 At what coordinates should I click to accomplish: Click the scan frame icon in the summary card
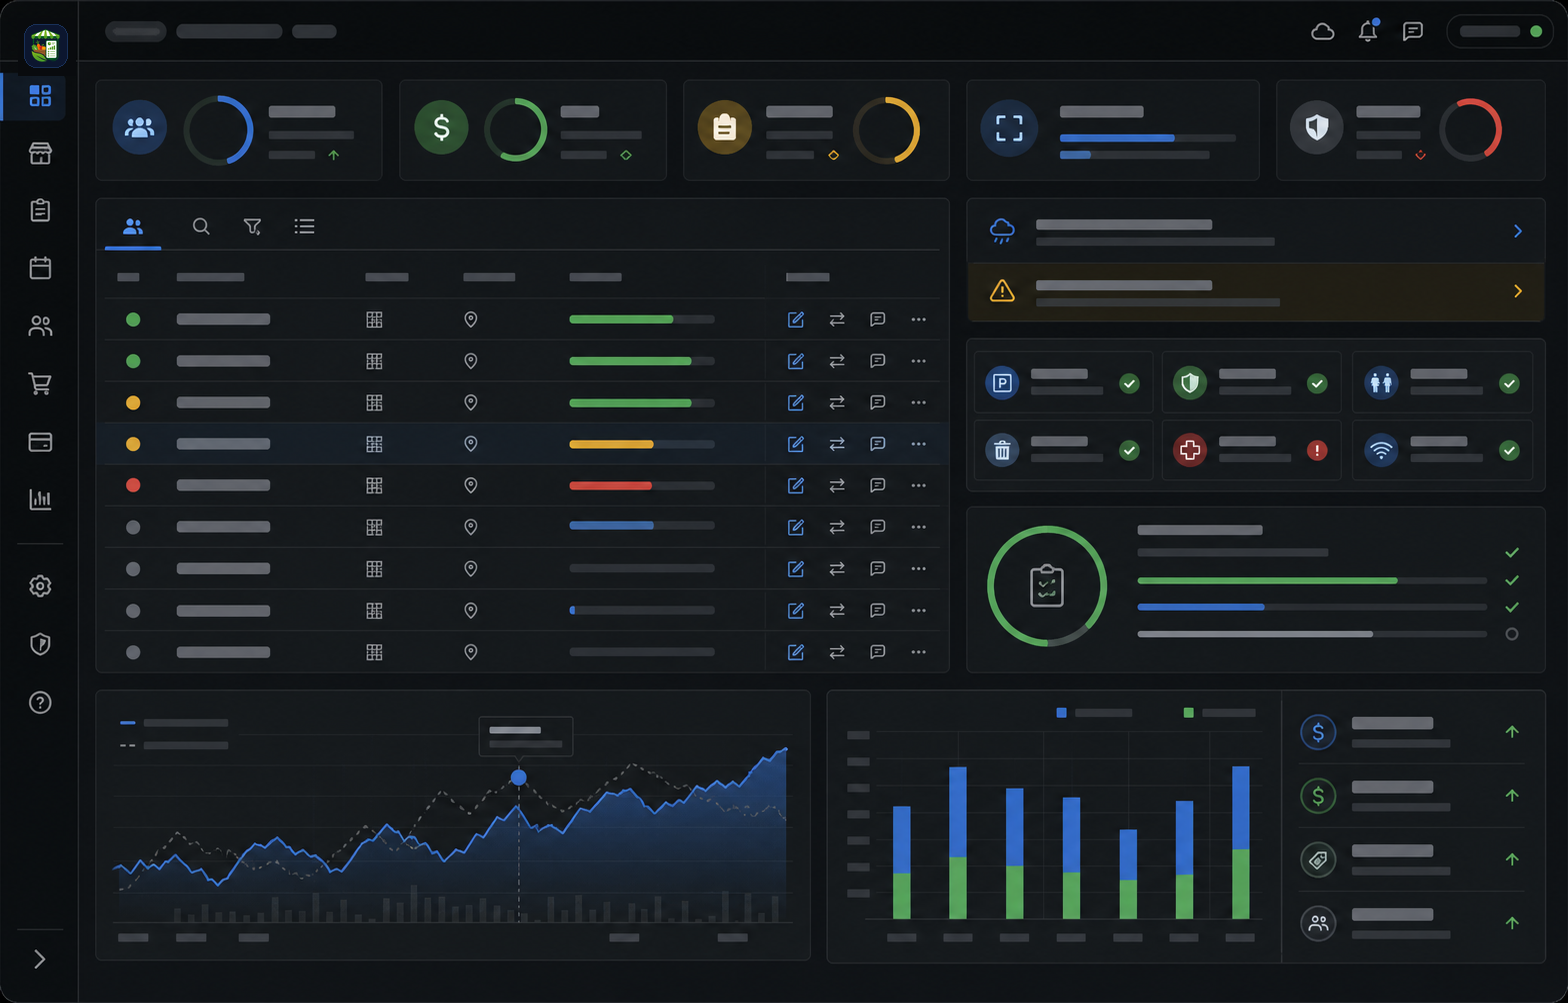coord(1009,128)
